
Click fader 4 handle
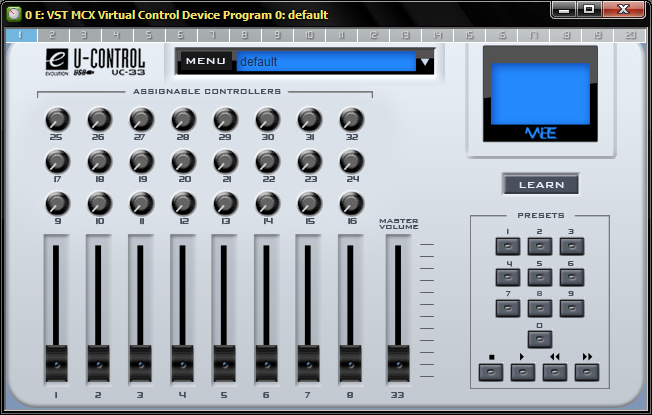tap(183, 363)
